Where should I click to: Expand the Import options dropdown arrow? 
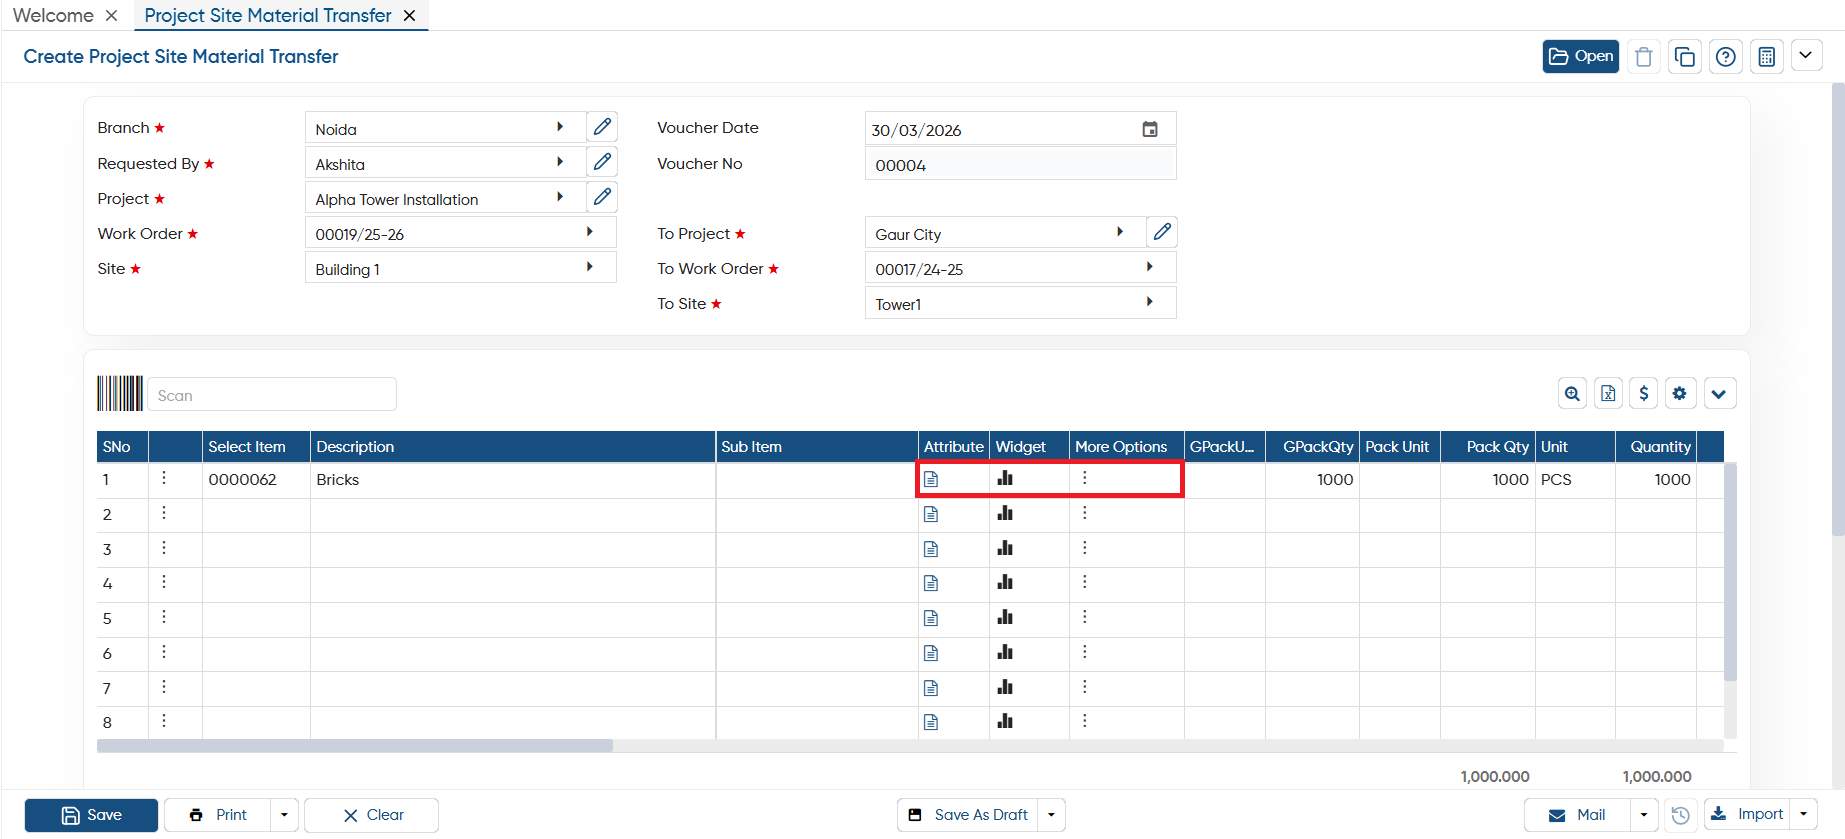click(x=1804, y=815)
